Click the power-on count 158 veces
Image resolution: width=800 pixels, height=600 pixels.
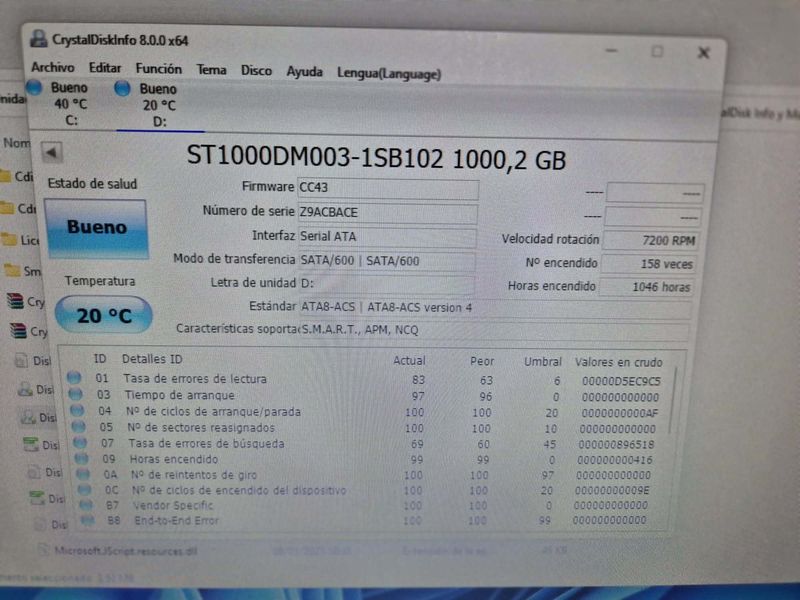coord(647,264)
